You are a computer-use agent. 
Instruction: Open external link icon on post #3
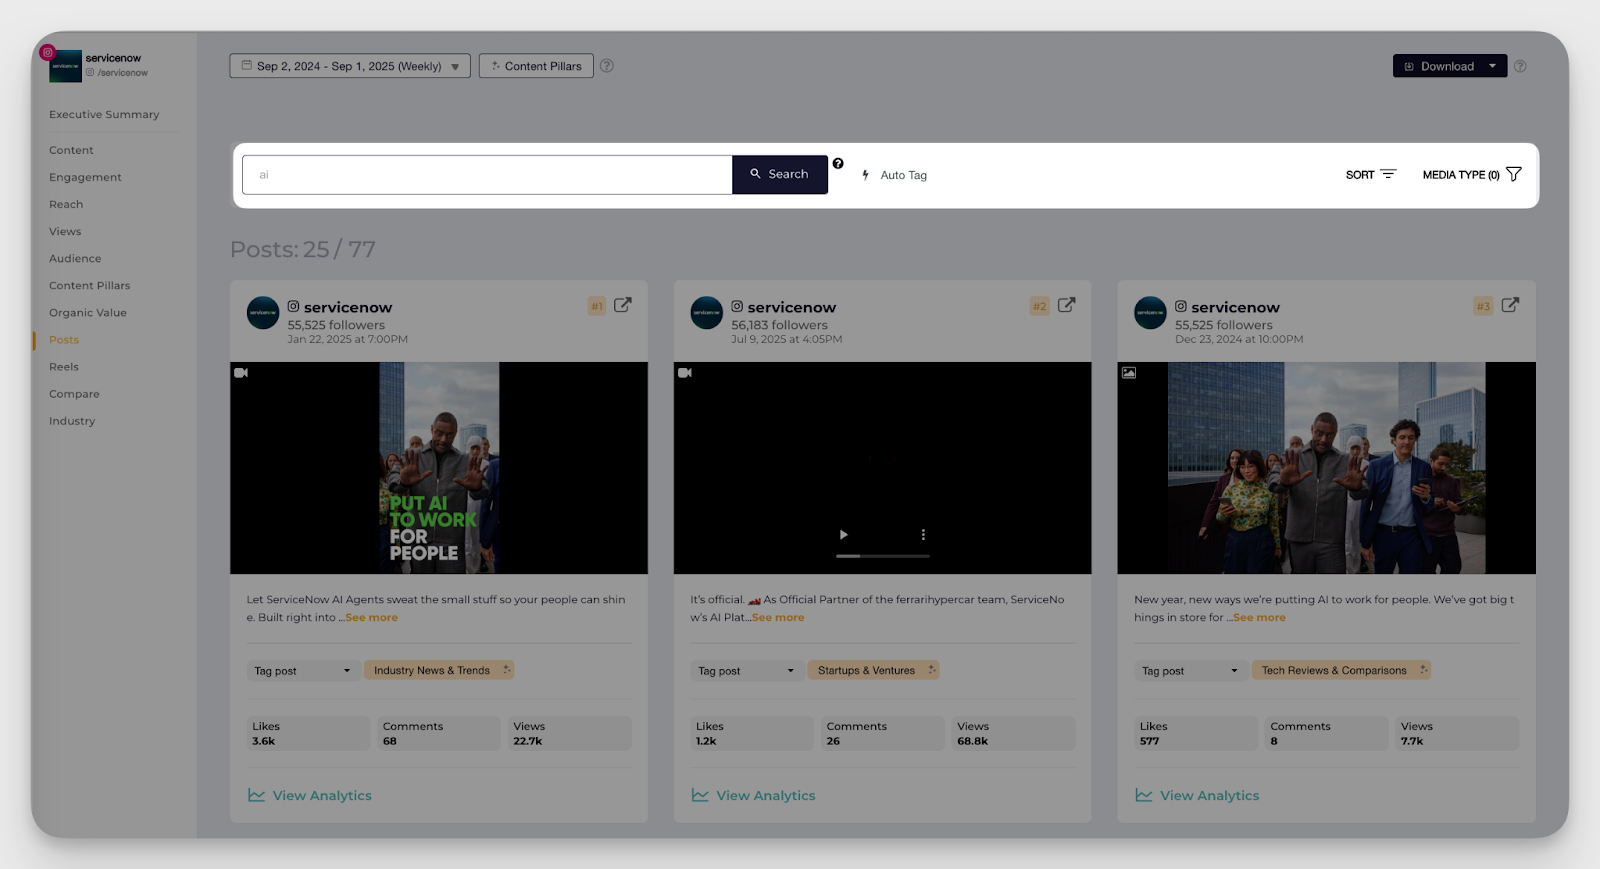(1510, 305)
